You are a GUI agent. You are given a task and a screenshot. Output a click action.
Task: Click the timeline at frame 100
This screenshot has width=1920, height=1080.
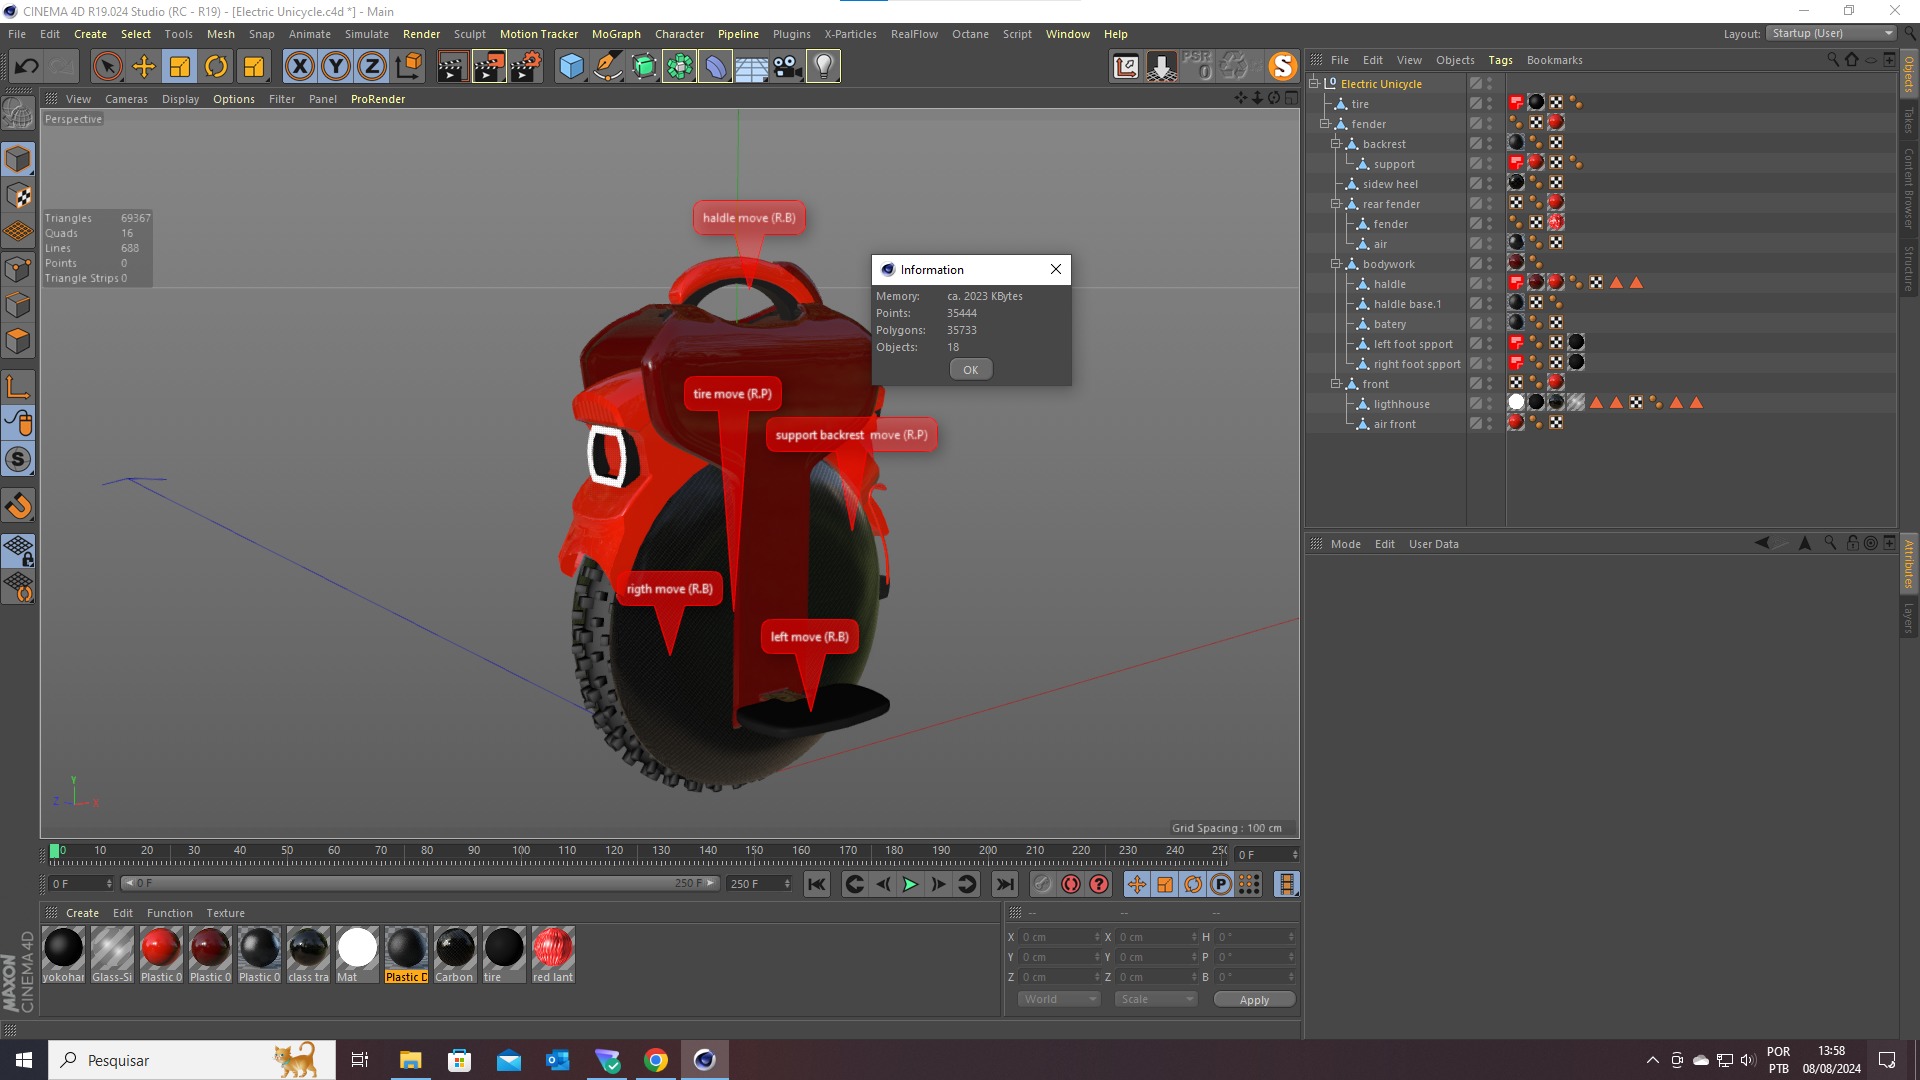(521, 852)
